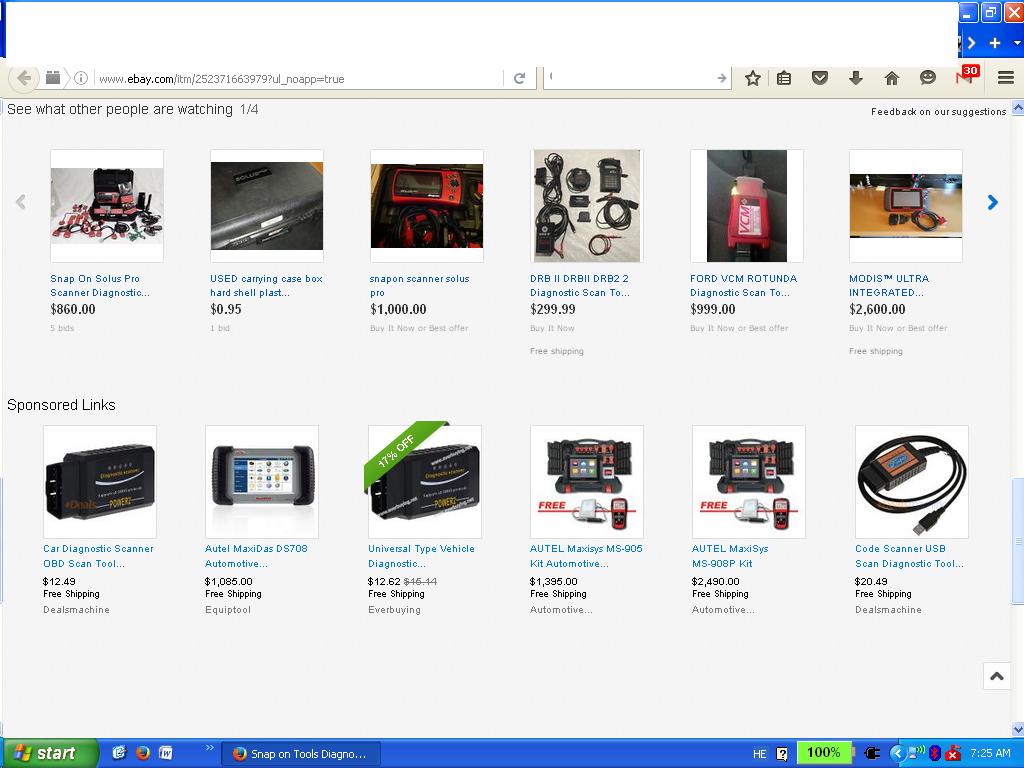
Task: Go to the home page icon
Action: point(892,78)
